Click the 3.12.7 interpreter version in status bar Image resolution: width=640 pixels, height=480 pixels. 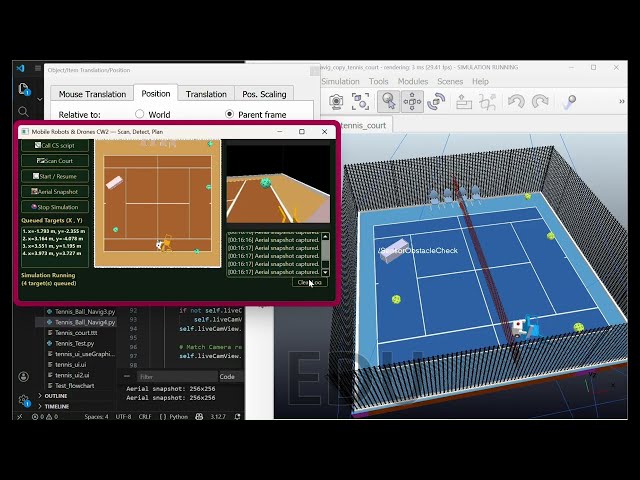[218, 417]
